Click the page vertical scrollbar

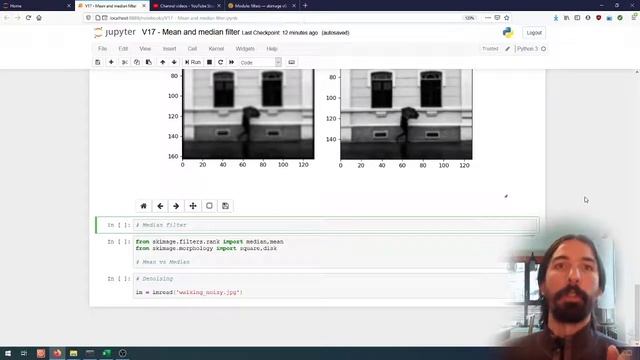click(x=637, y=208)
